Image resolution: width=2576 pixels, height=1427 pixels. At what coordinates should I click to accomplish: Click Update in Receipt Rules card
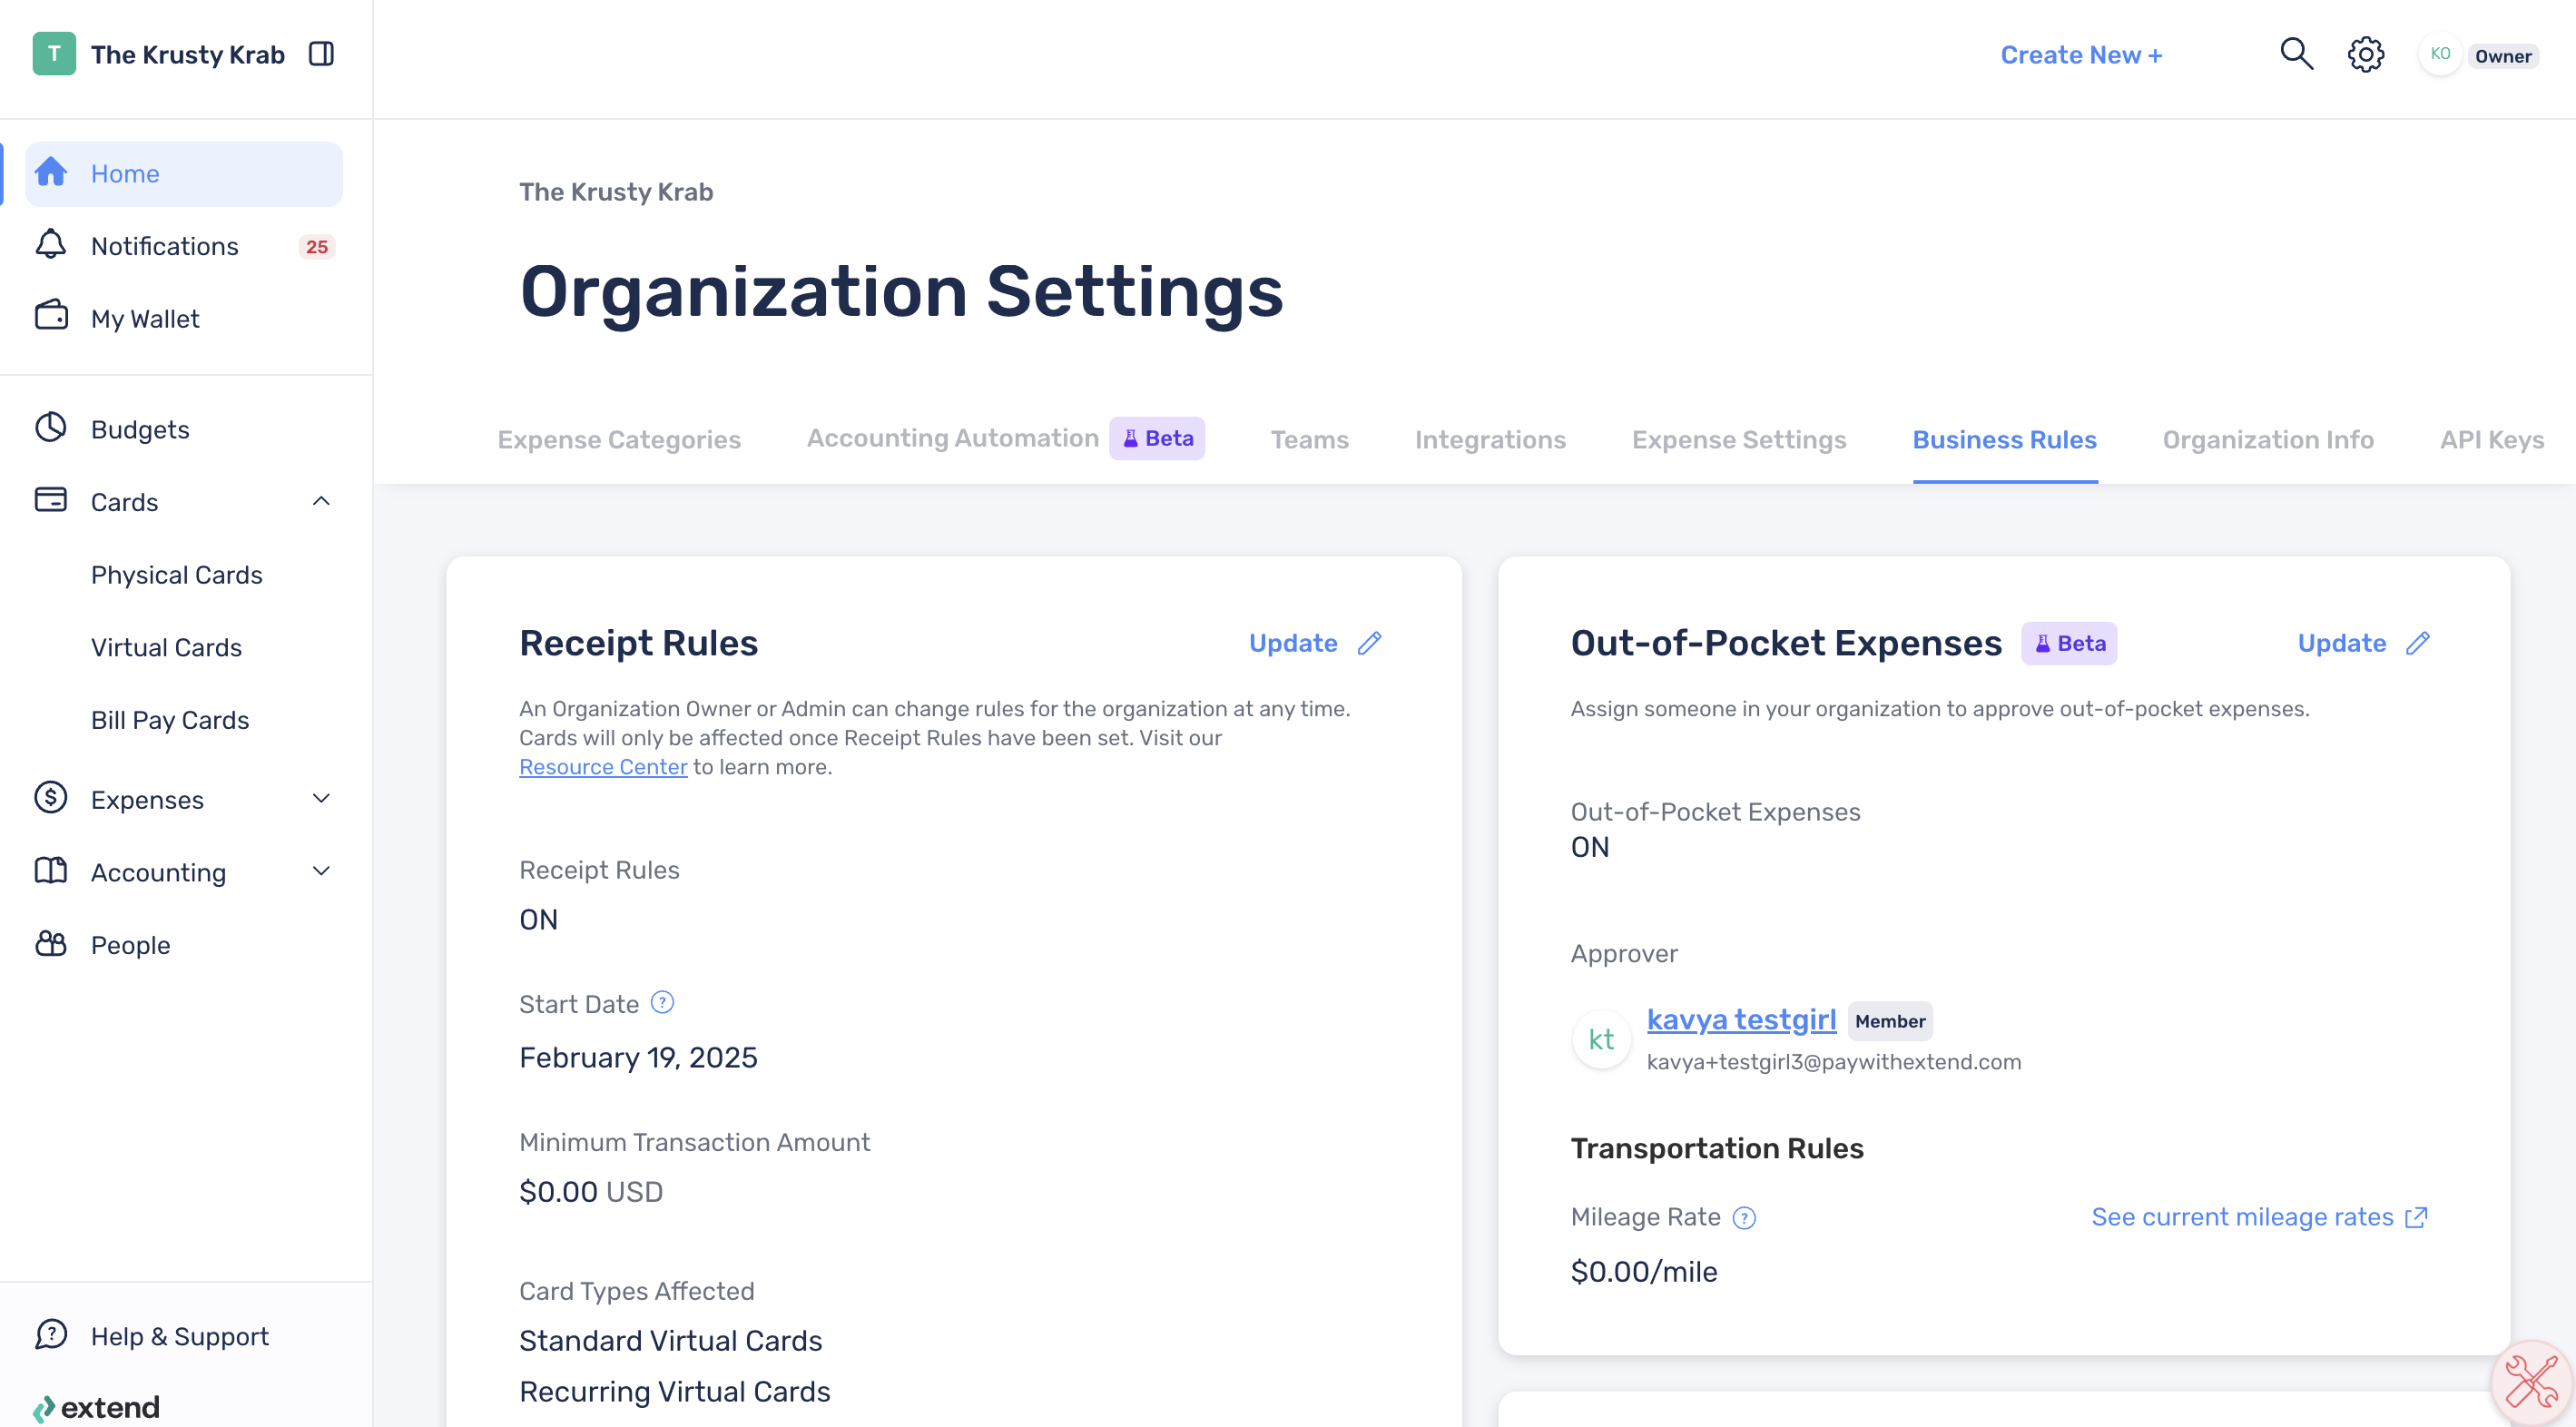(x=1293, y=643)
